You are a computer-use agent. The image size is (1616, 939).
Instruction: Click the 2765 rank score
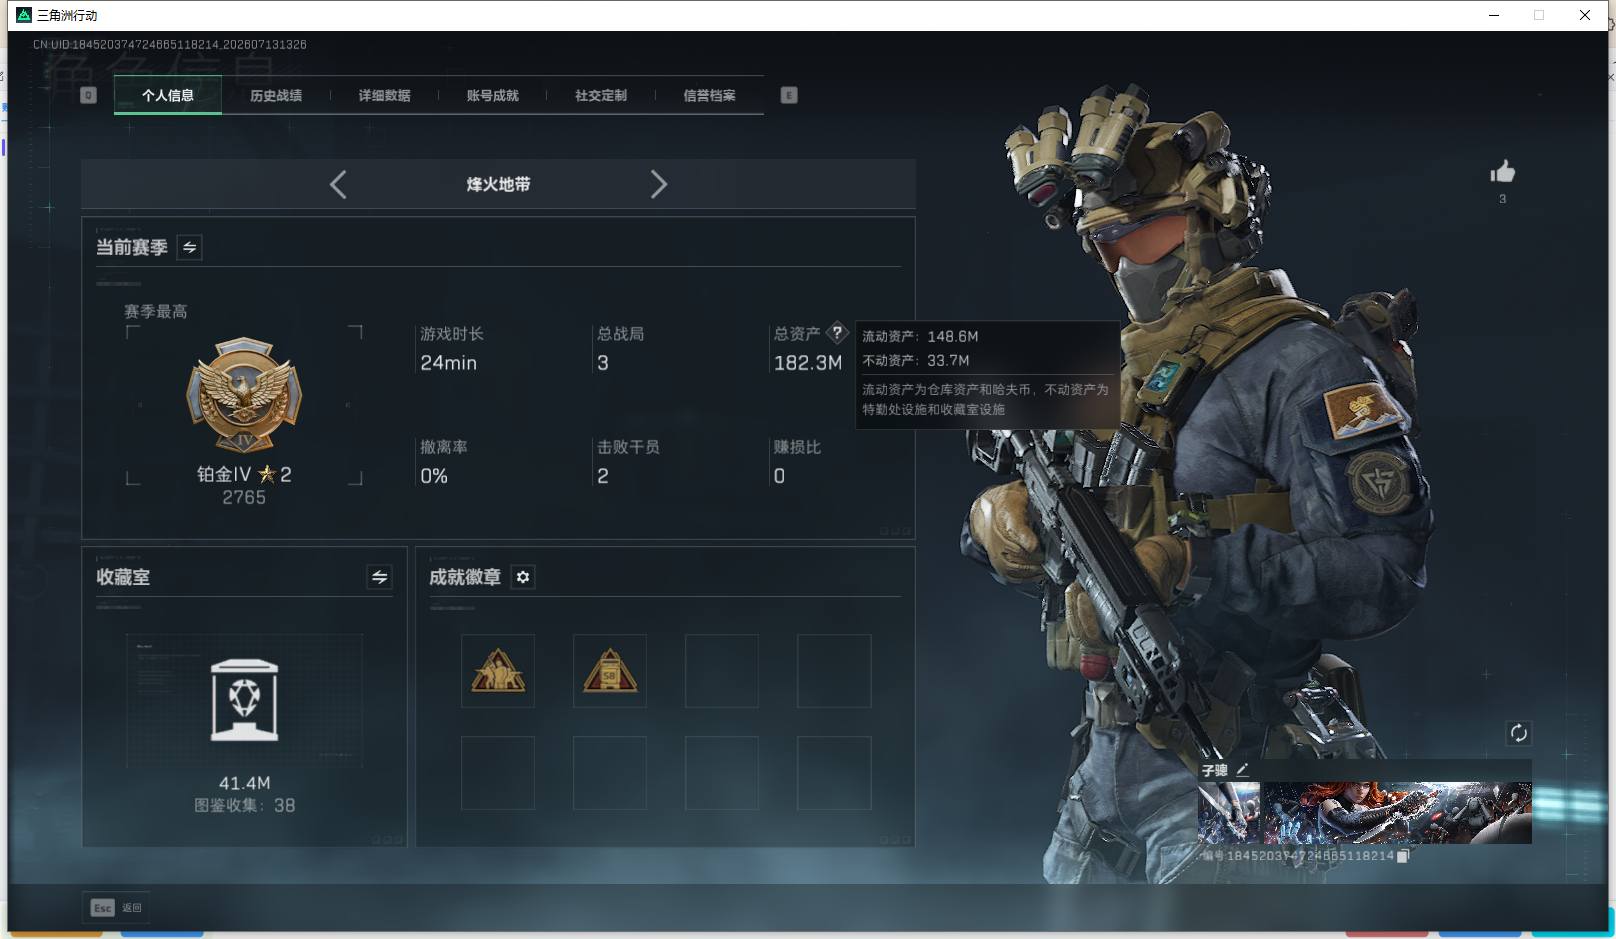(244, 498)
